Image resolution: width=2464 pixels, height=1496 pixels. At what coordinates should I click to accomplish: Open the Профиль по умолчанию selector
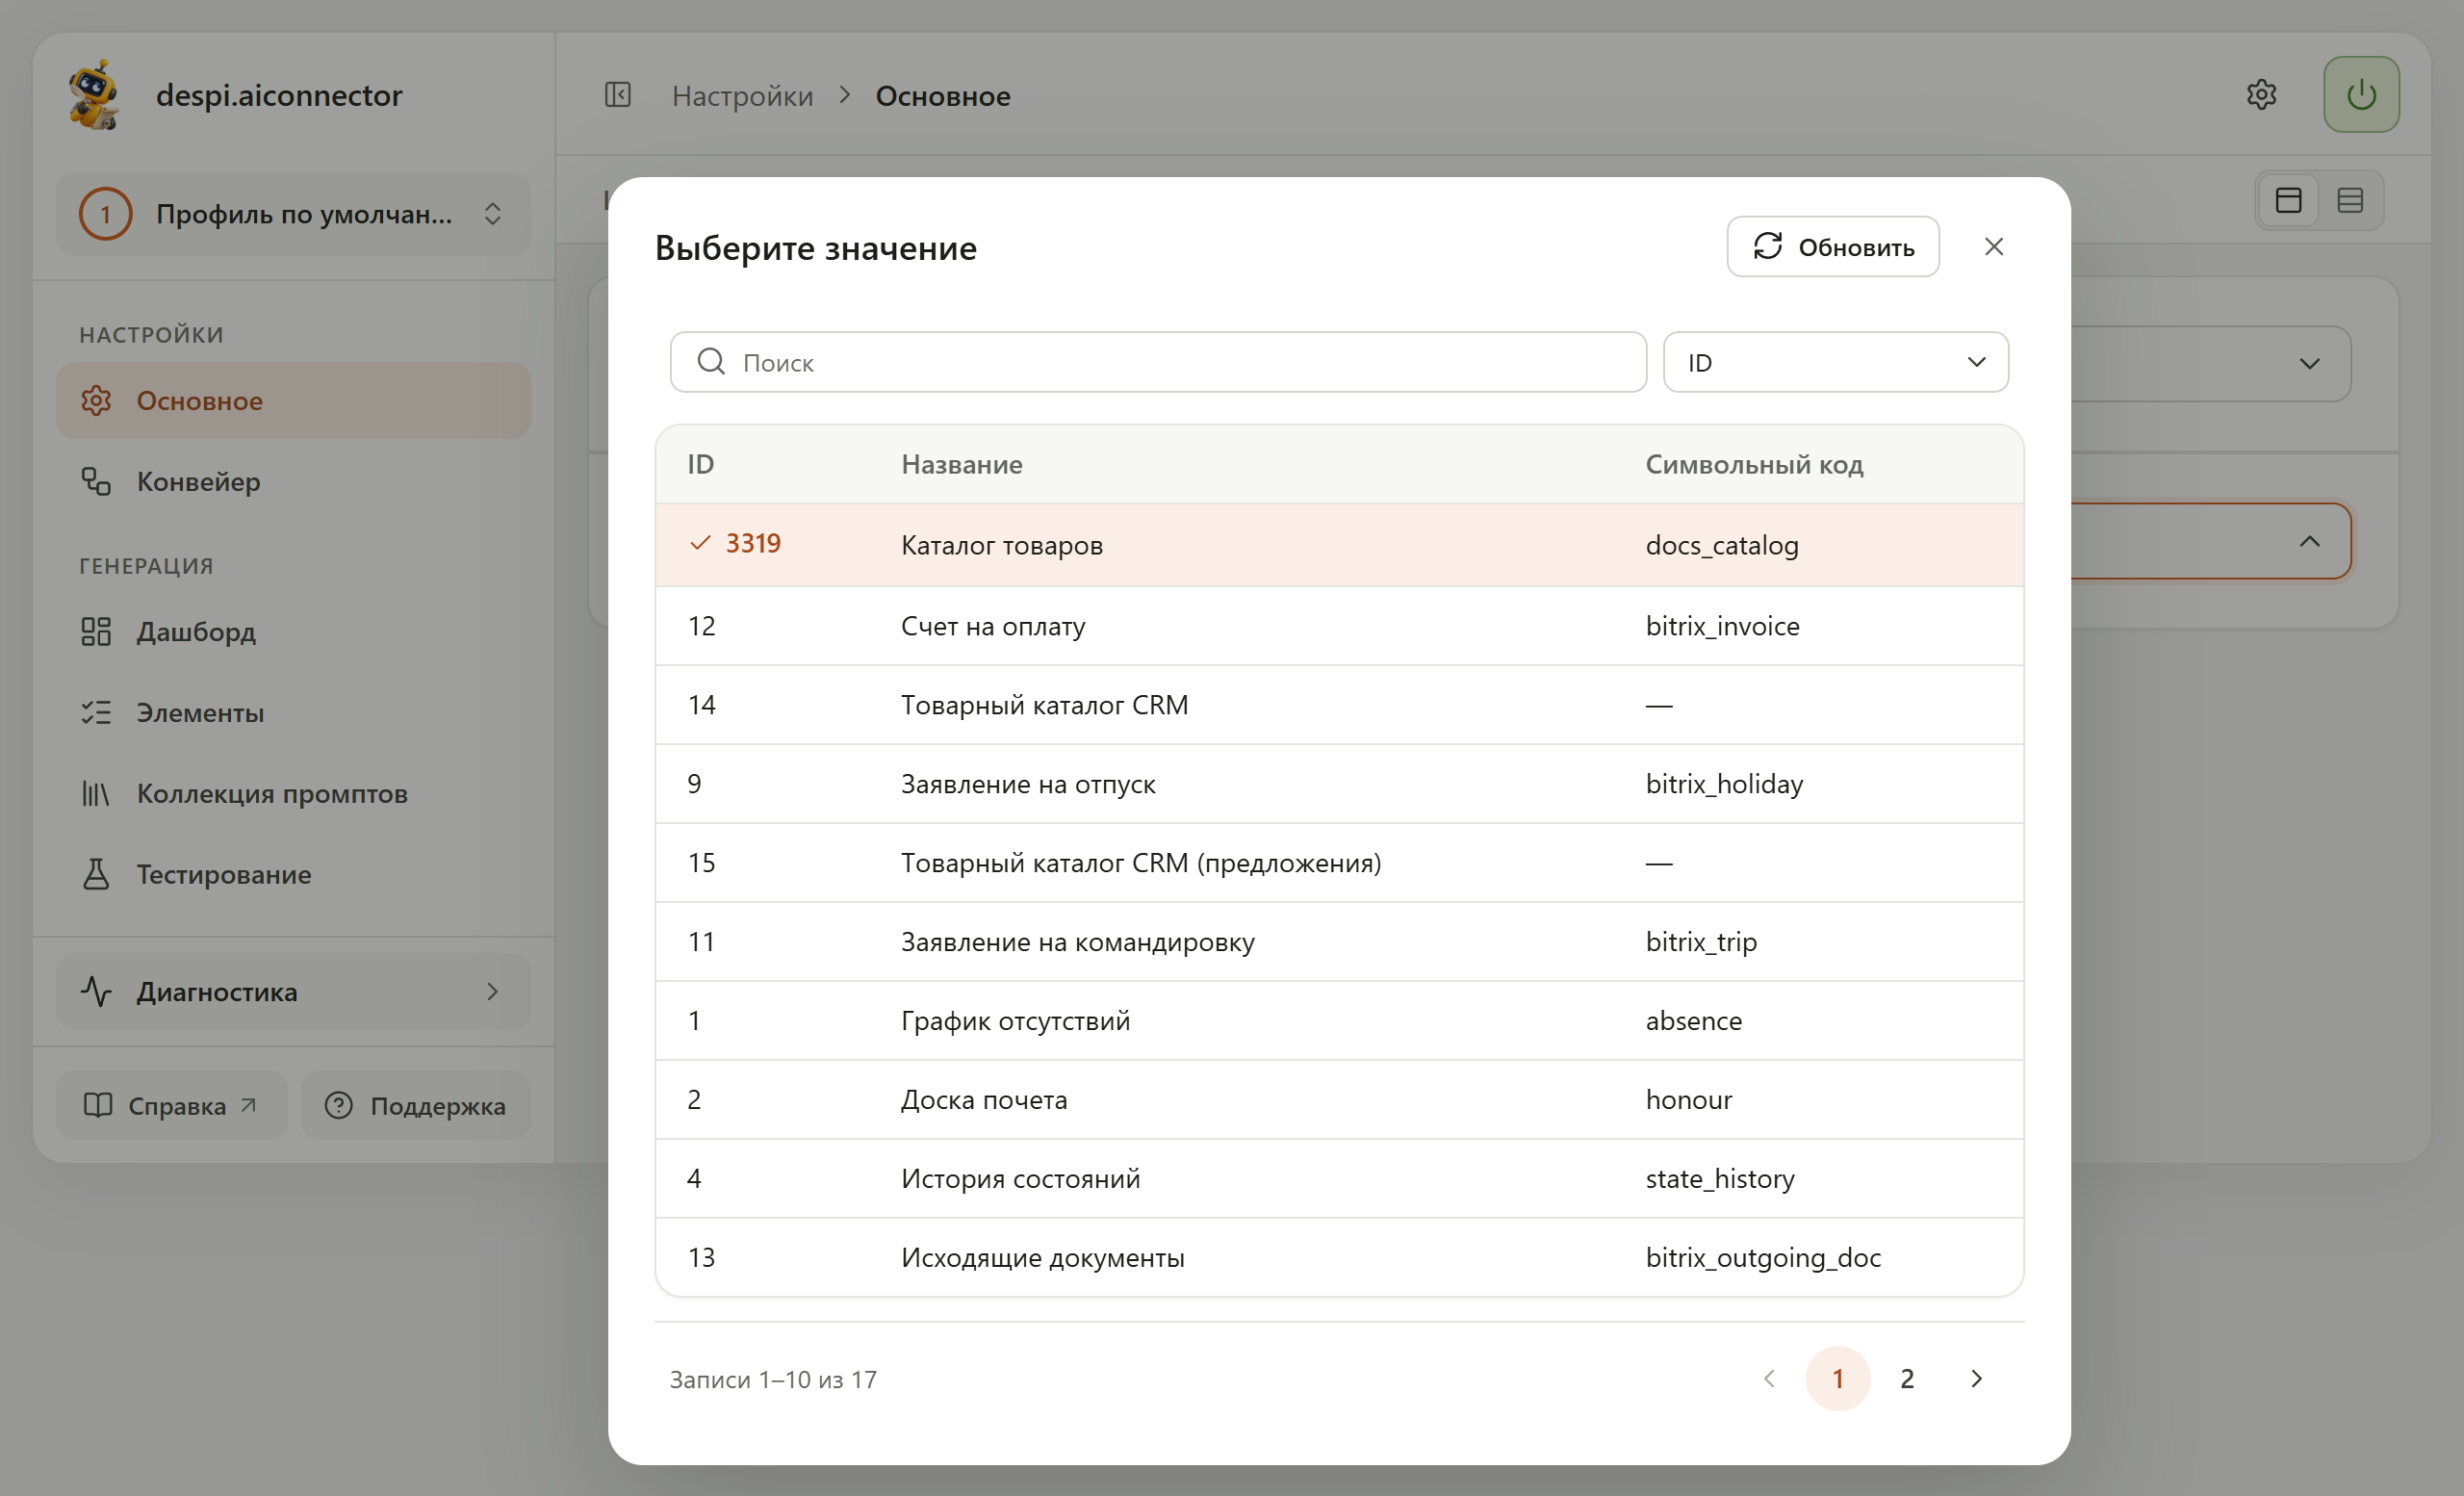[x=292, y=214]
